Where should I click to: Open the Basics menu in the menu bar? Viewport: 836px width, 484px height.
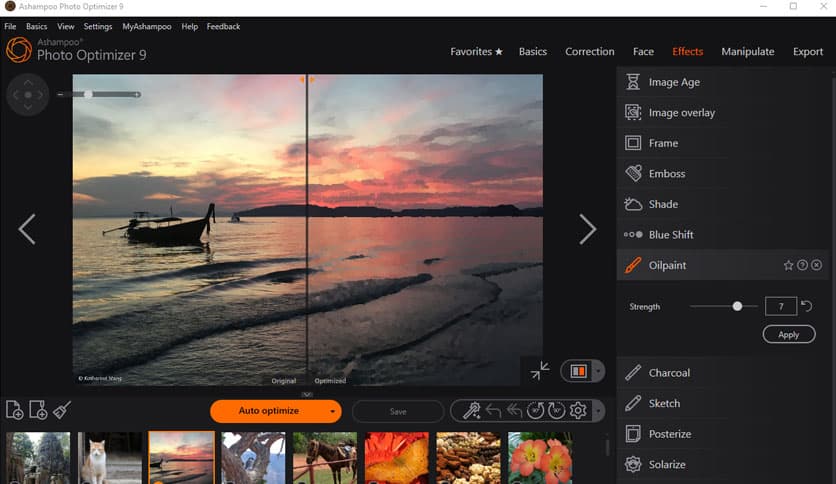36,26
